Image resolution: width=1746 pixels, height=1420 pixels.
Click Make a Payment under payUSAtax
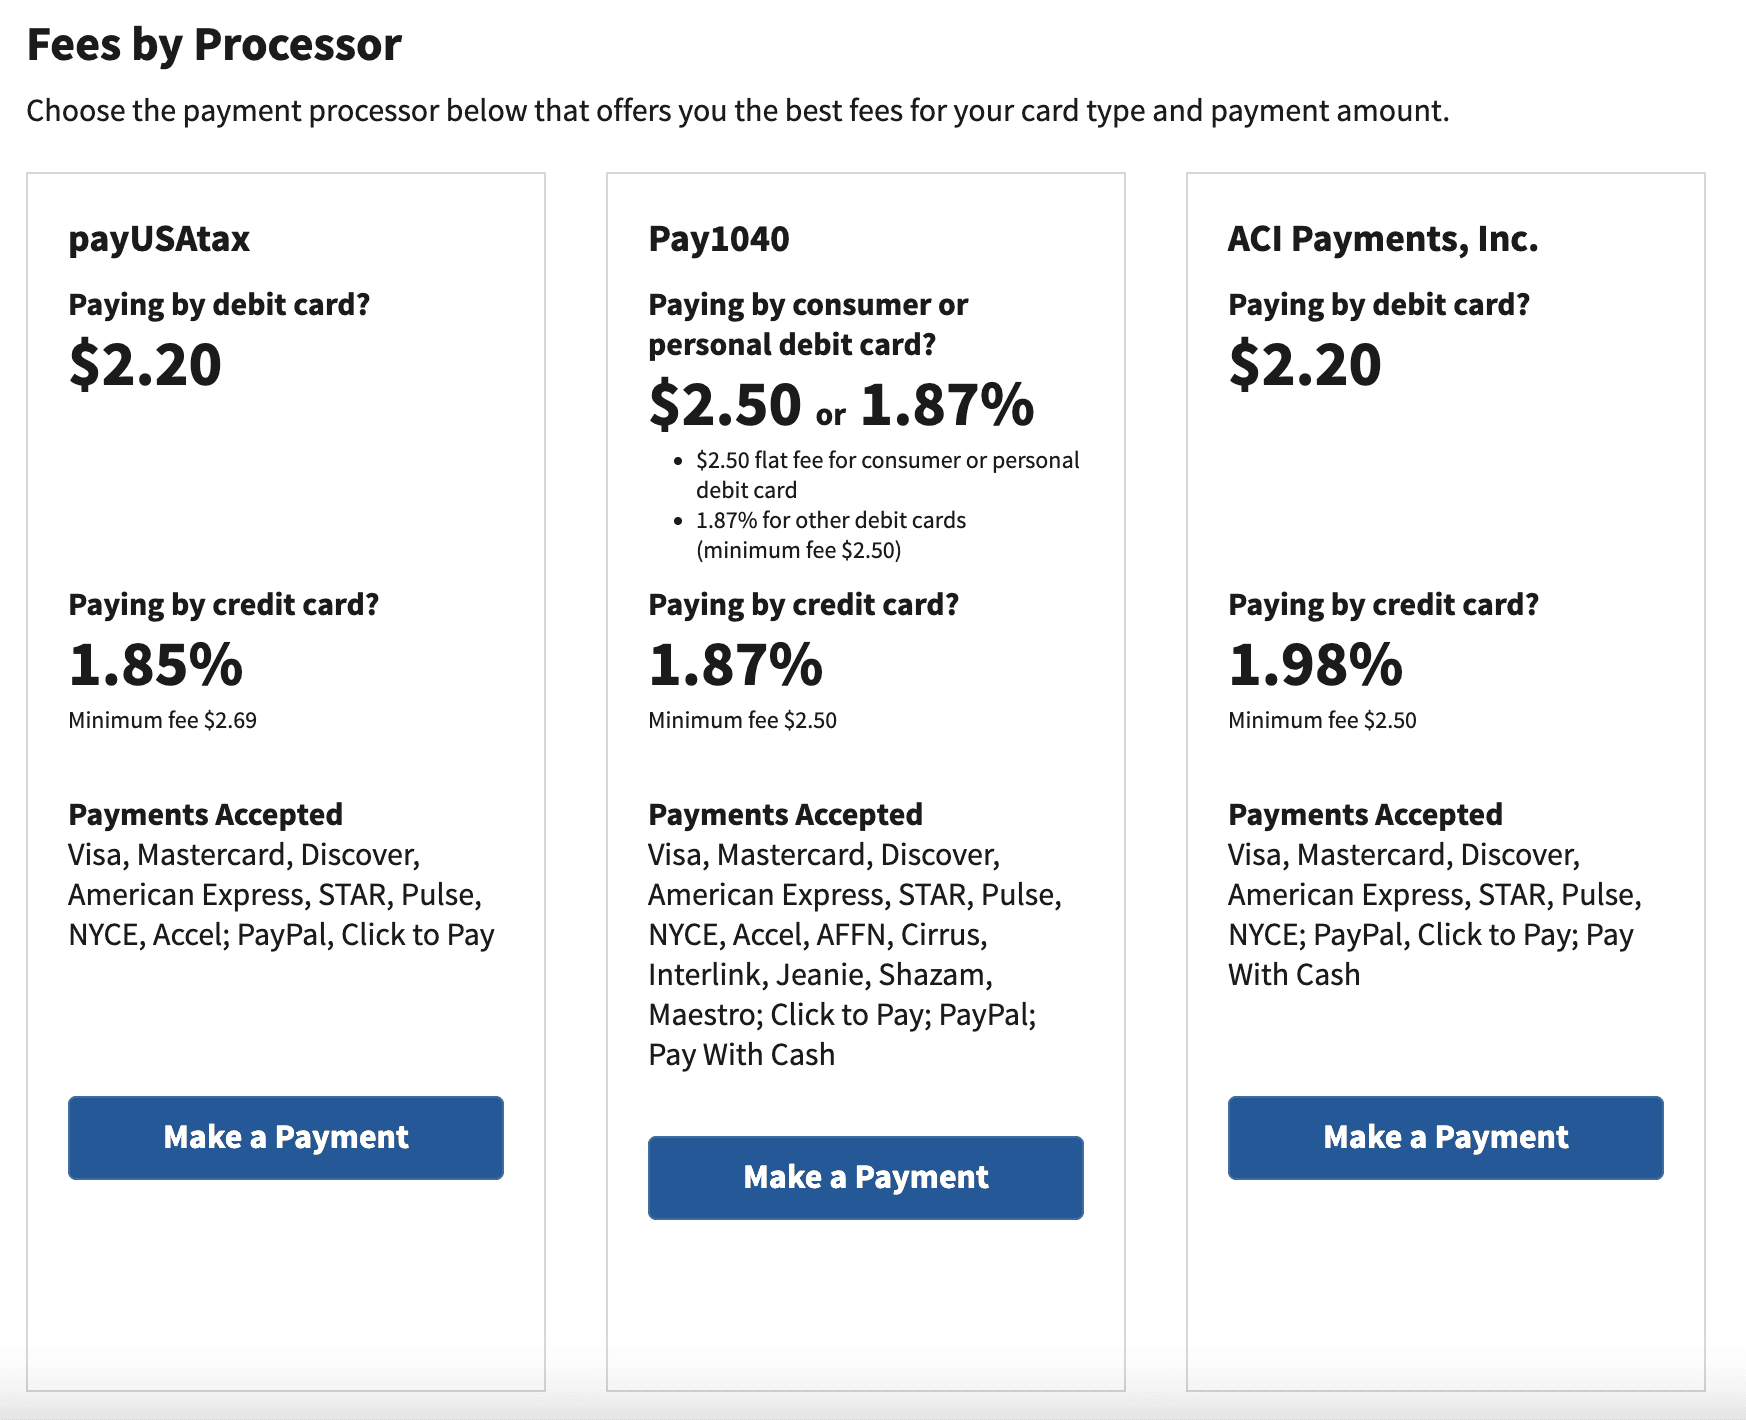[x=286, y=1137]
